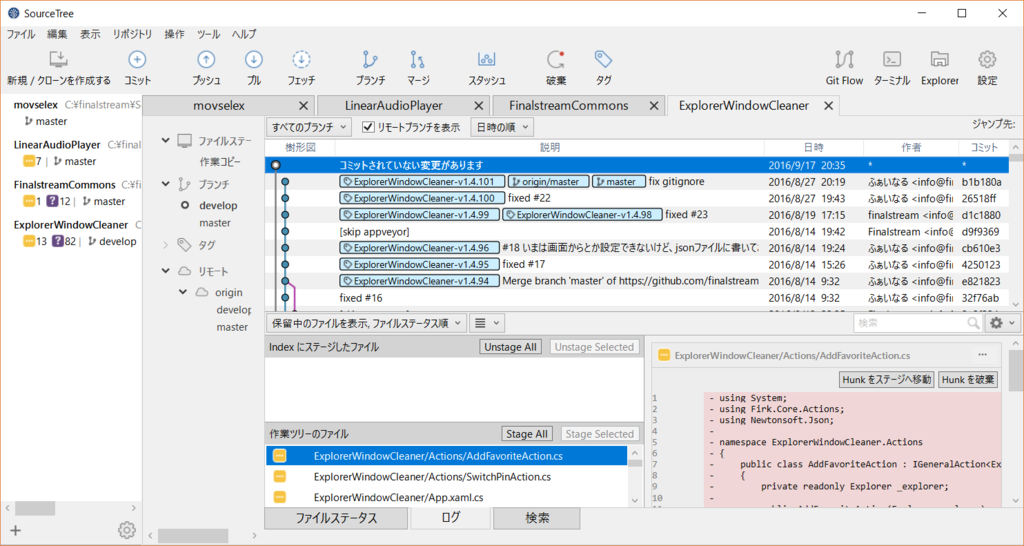Open the Repository menu

tap(132, 34)
